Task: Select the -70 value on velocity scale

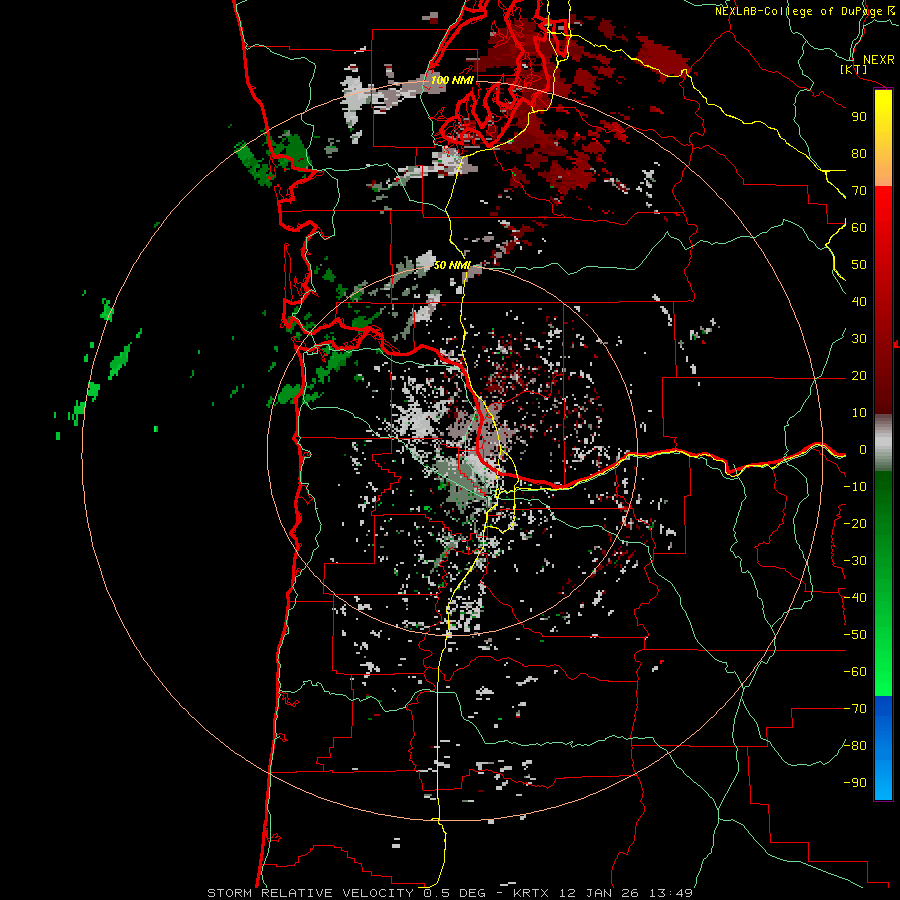Action: 855,709
